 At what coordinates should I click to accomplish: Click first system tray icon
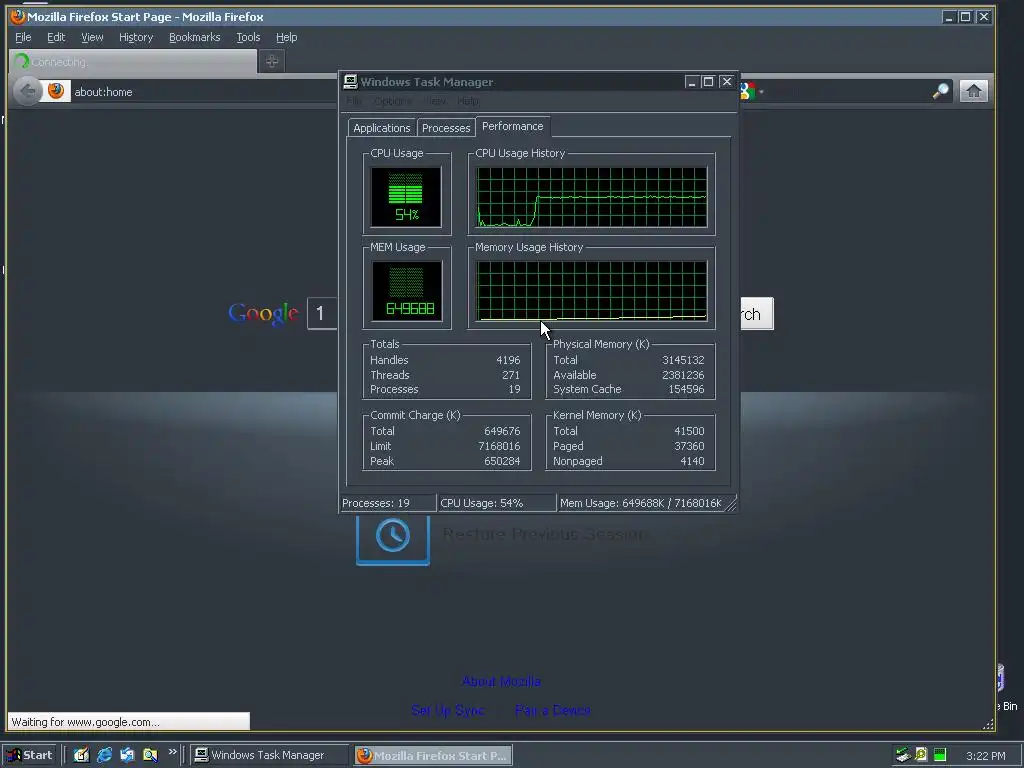(x=903, y=755)
